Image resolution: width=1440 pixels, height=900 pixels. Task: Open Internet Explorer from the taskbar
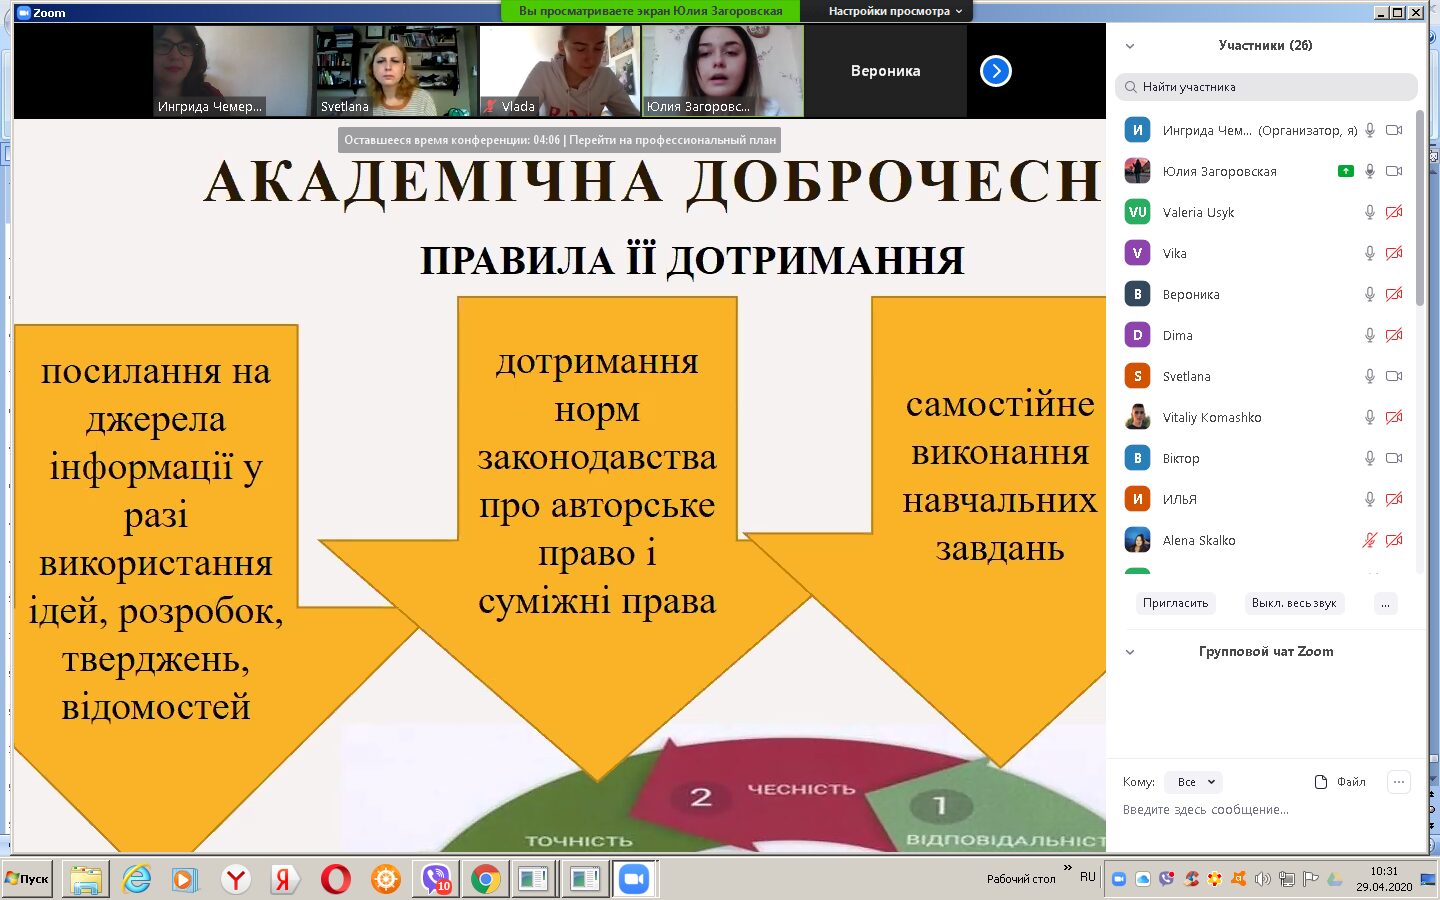tap(136, 879)
